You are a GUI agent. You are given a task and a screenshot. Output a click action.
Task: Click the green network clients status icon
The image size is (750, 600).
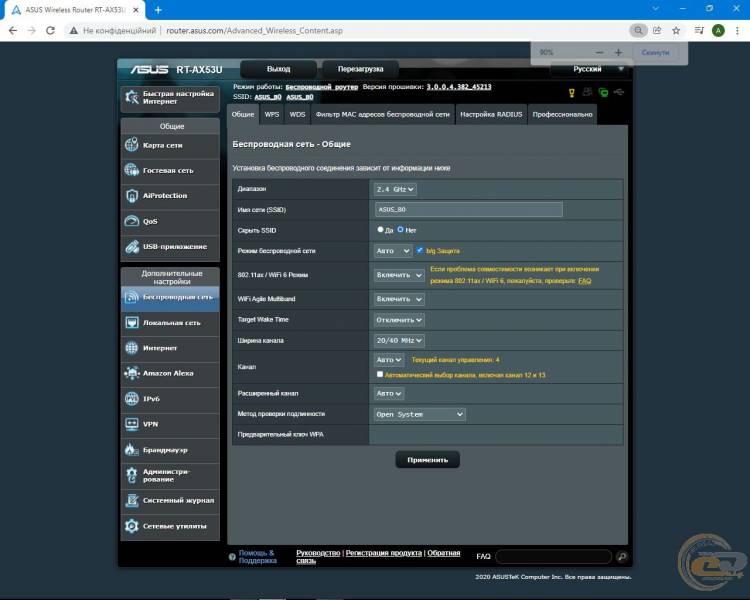pyautogui.click(x=604, y=92)
